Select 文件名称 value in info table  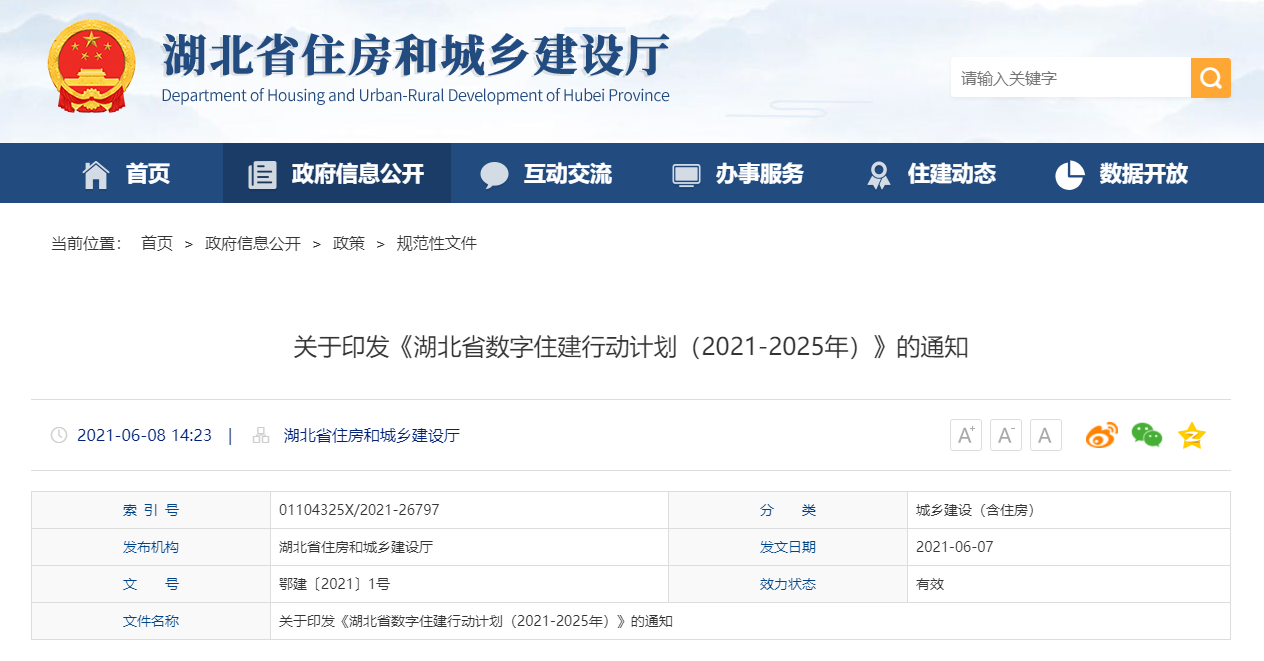pyautogui.click(x=476, y=621)
